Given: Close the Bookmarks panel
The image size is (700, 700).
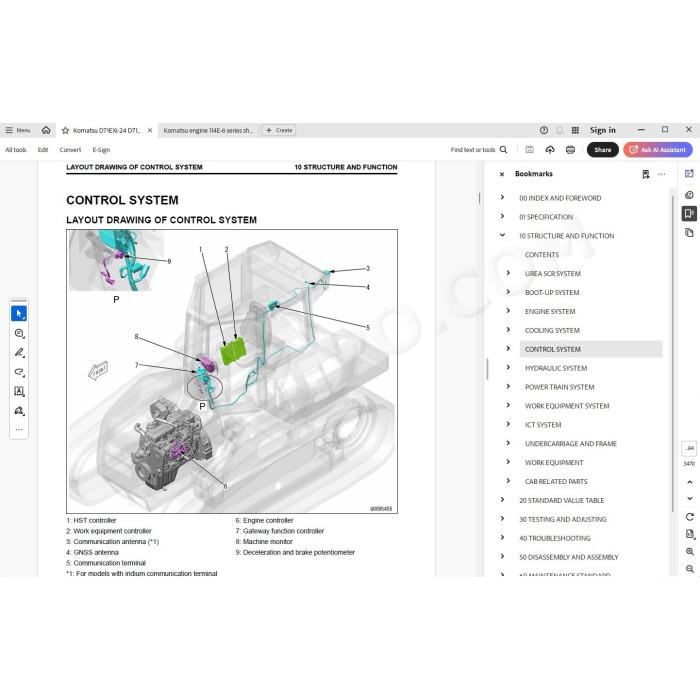Looking at the screenshot, I should [502, 174].
